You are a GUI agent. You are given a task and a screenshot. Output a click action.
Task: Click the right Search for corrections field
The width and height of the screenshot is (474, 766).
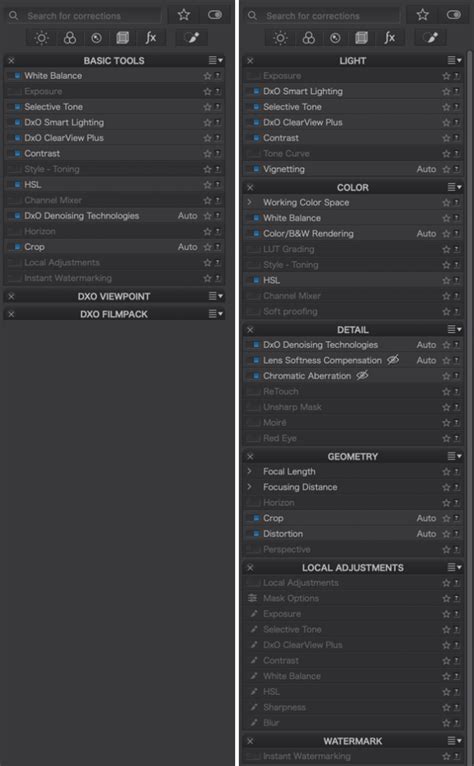tap(322, 16)
